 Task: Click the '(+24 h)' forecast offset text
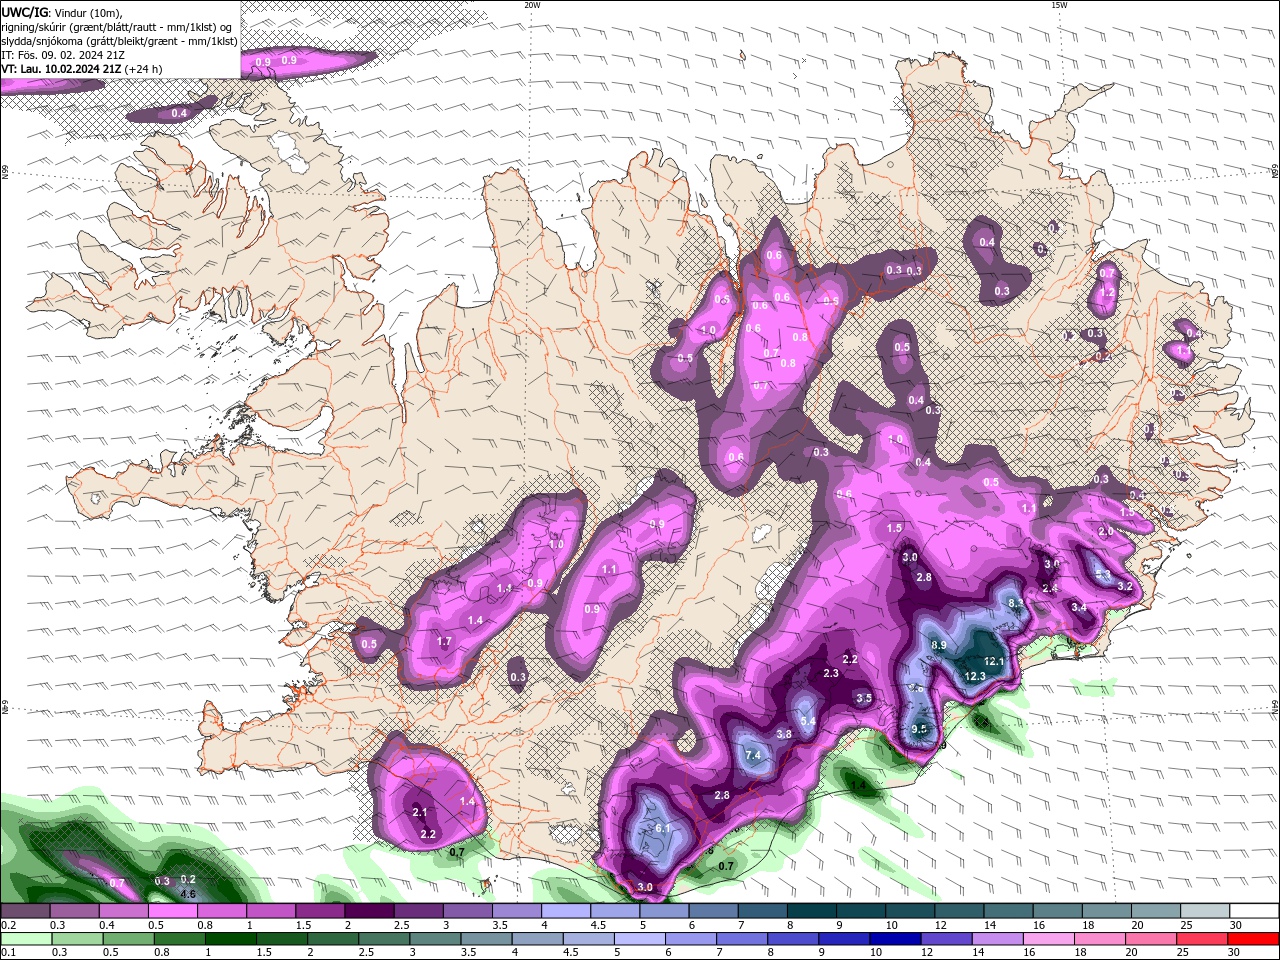click(144, 69)
